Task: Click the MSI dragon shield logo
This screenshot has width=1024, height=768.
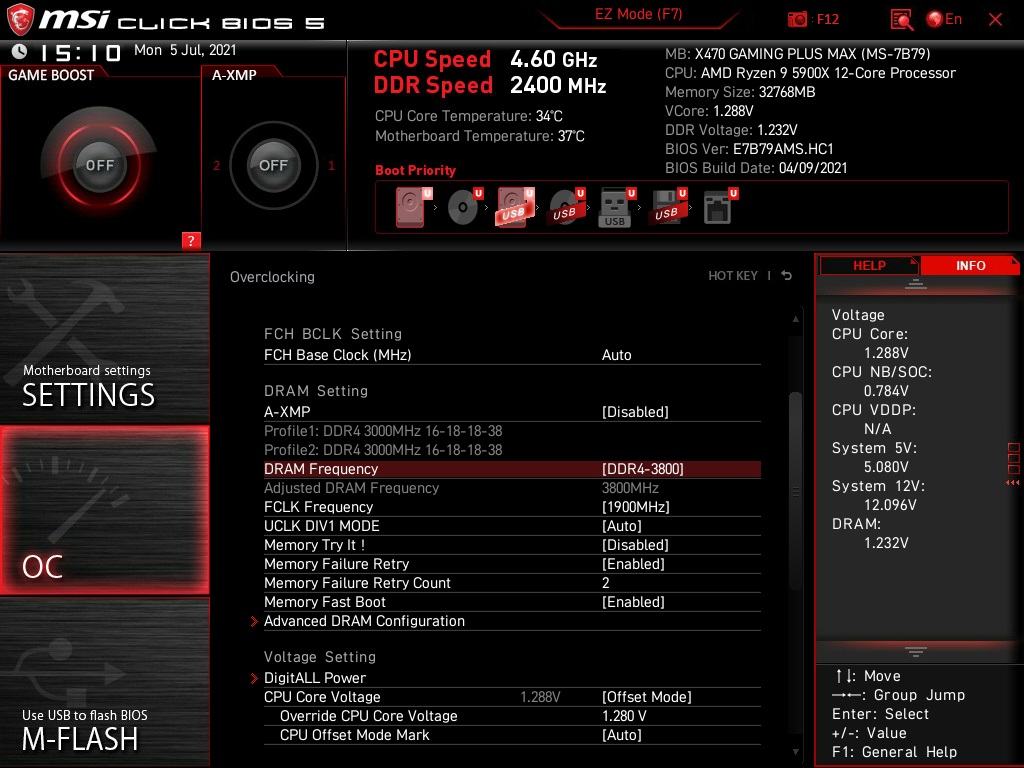Action: click(20, 19)
